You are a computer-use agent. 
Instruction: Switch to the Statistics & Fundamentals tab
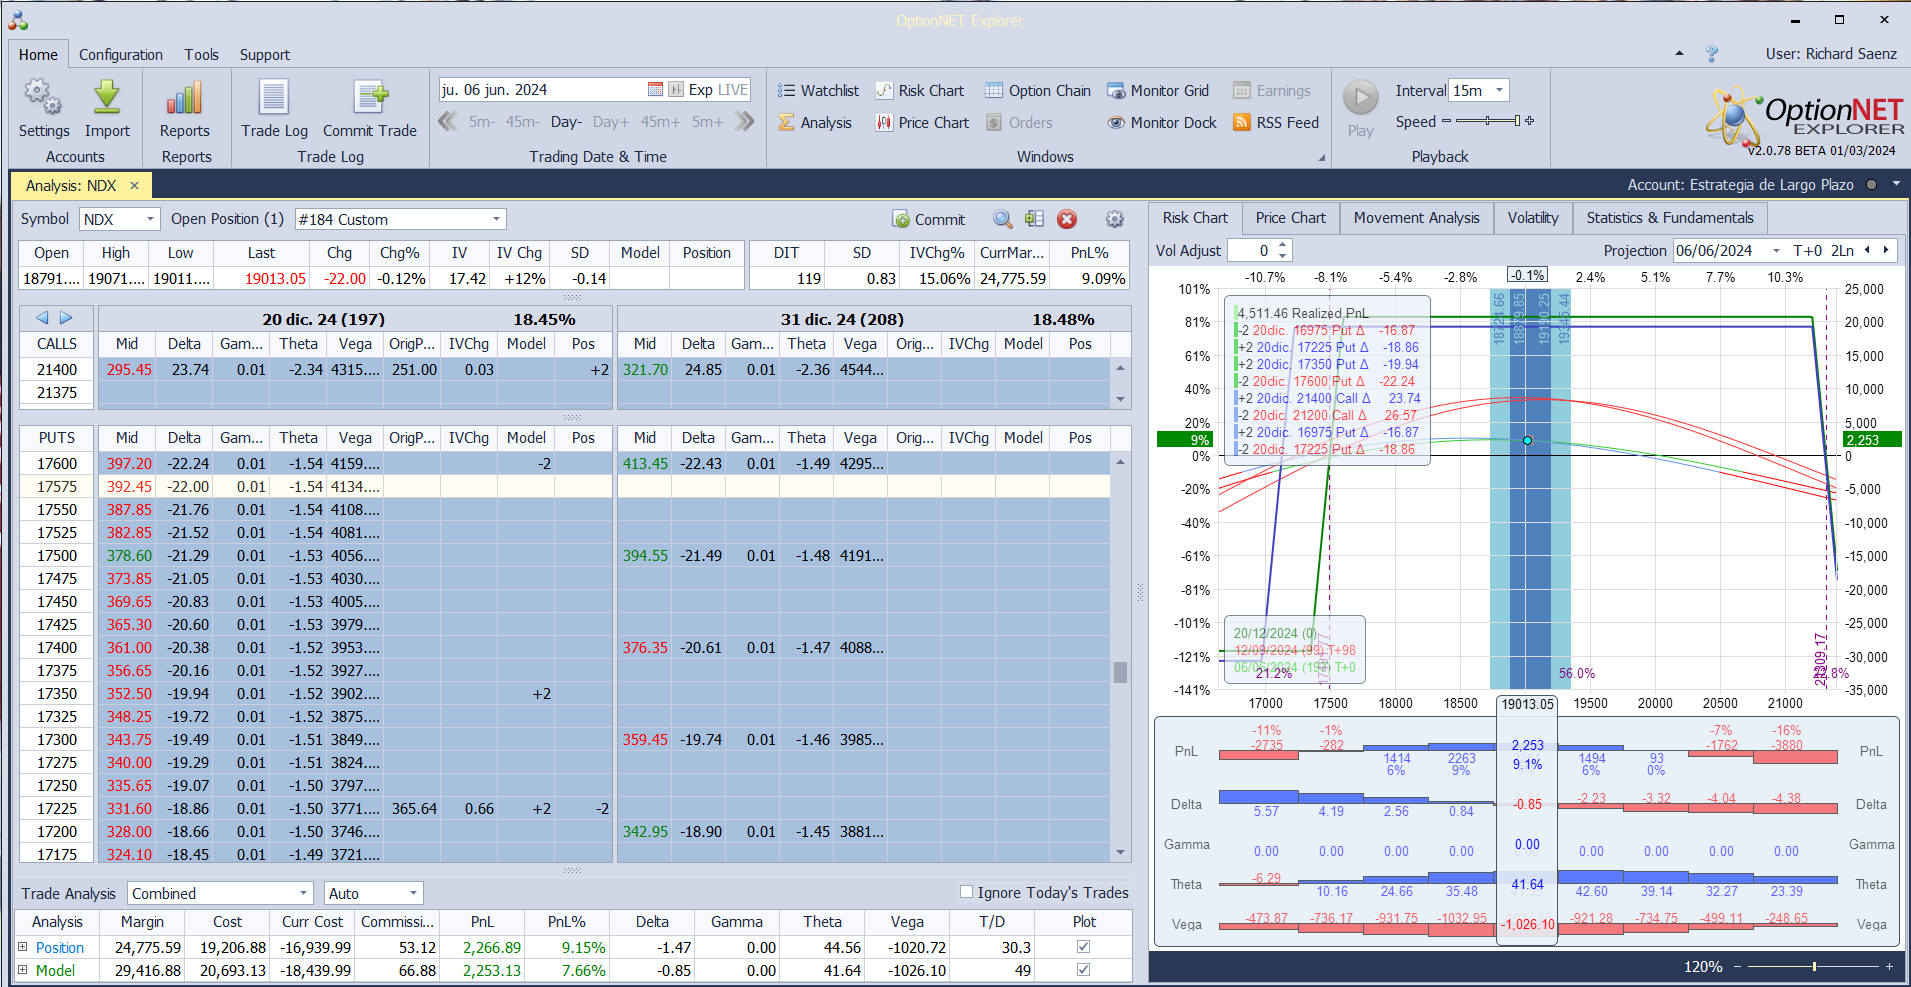[x=1670, y=218]
